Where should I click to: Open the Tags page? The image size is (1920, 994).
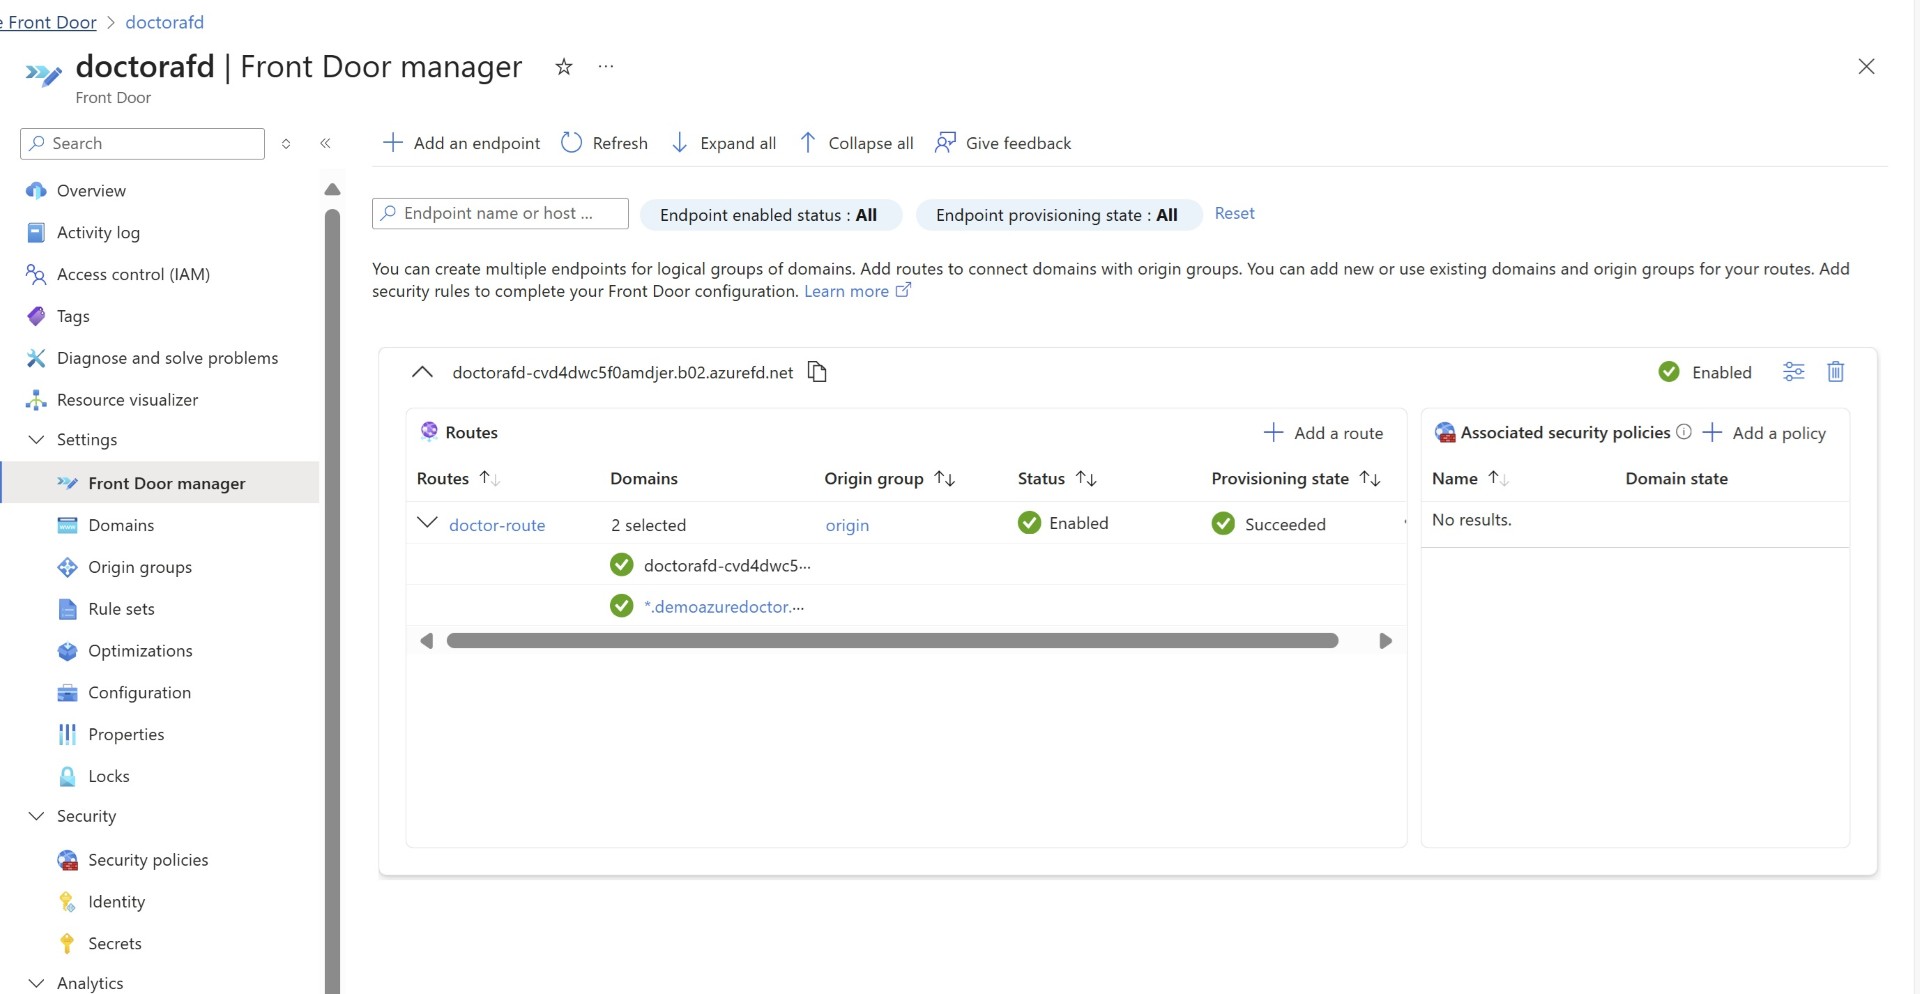coord(73,317)
